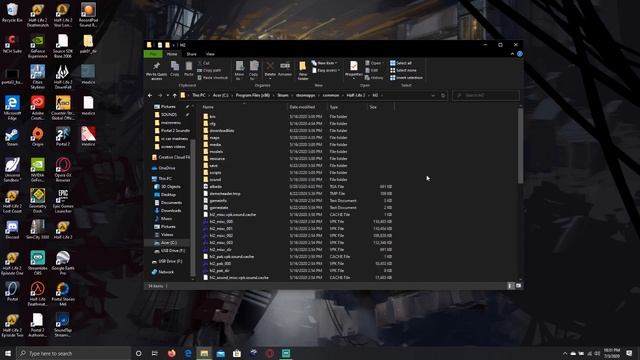The height and width of the screenshot is (360, 640).
Task: Click the Copy ribbon icon
Action: pos(175,69)
